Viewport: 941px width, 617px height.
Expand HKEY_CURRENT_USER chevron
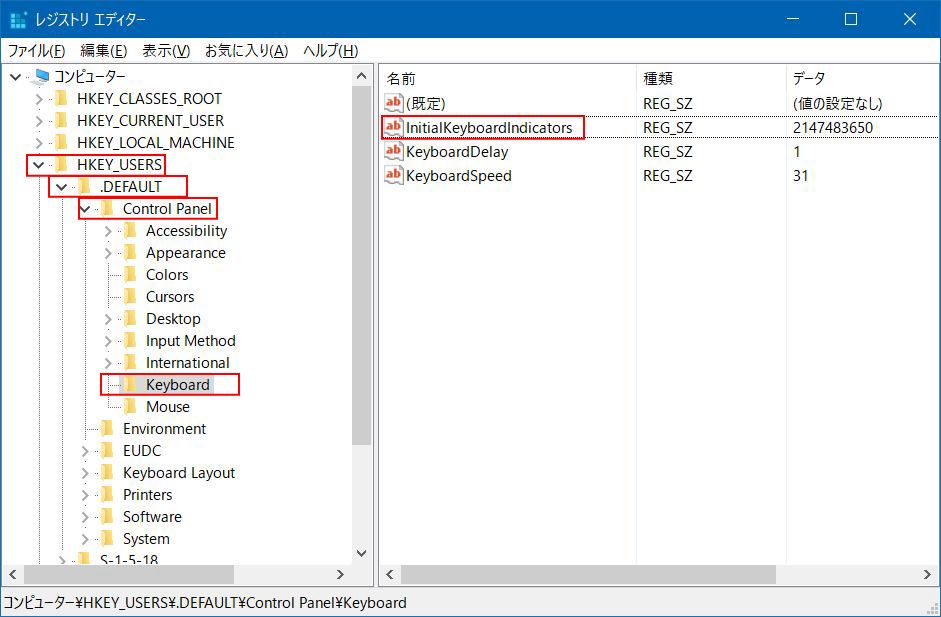[x=39, y=121]
